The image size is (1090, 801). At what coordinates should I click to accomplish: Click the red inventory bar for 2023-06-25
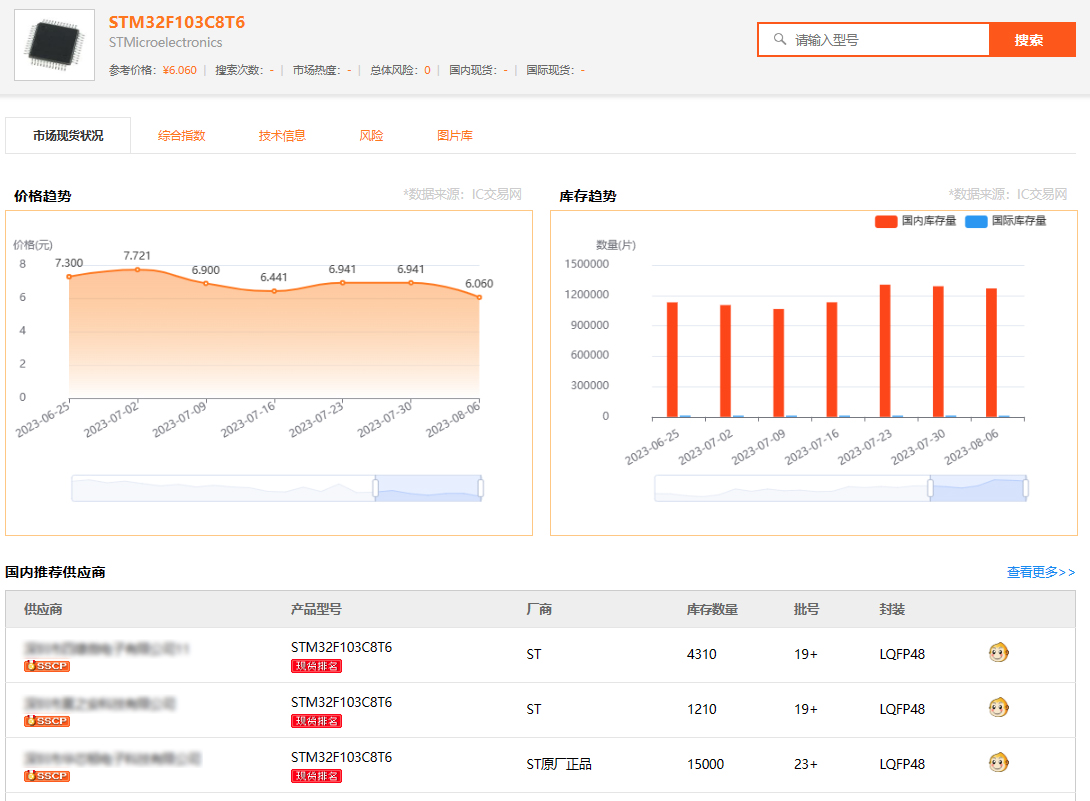tap(672, 359)
